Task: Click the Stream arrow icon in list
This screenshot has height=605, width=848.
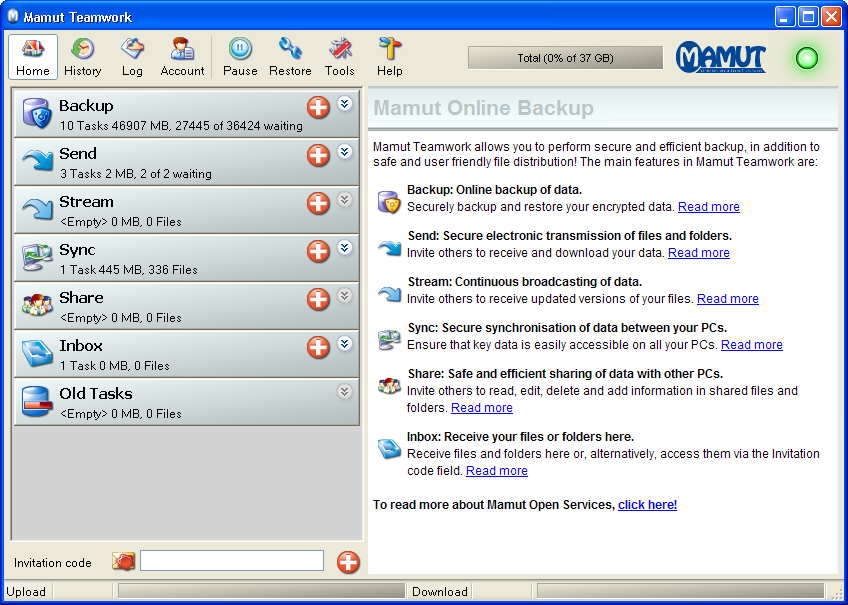Action: (37, 209)
